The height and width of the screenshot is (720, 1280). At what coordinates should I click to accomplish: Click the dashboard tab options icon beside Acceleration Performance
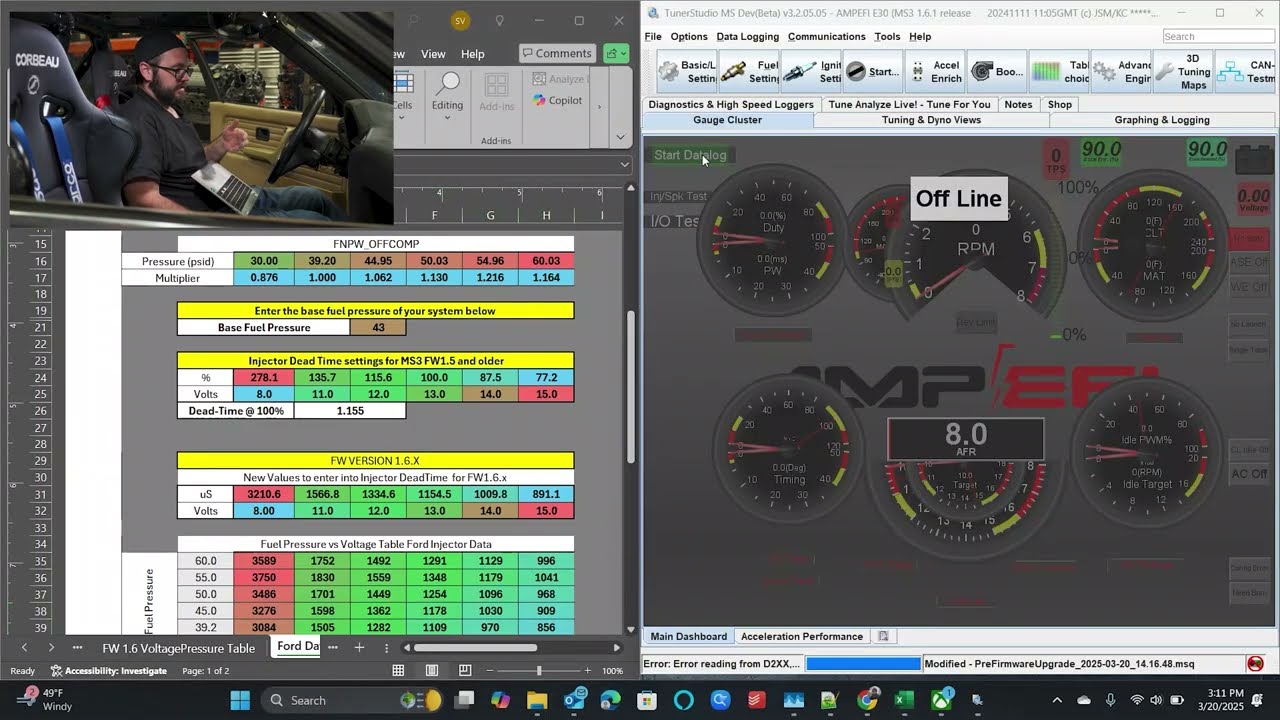point(883,636)
